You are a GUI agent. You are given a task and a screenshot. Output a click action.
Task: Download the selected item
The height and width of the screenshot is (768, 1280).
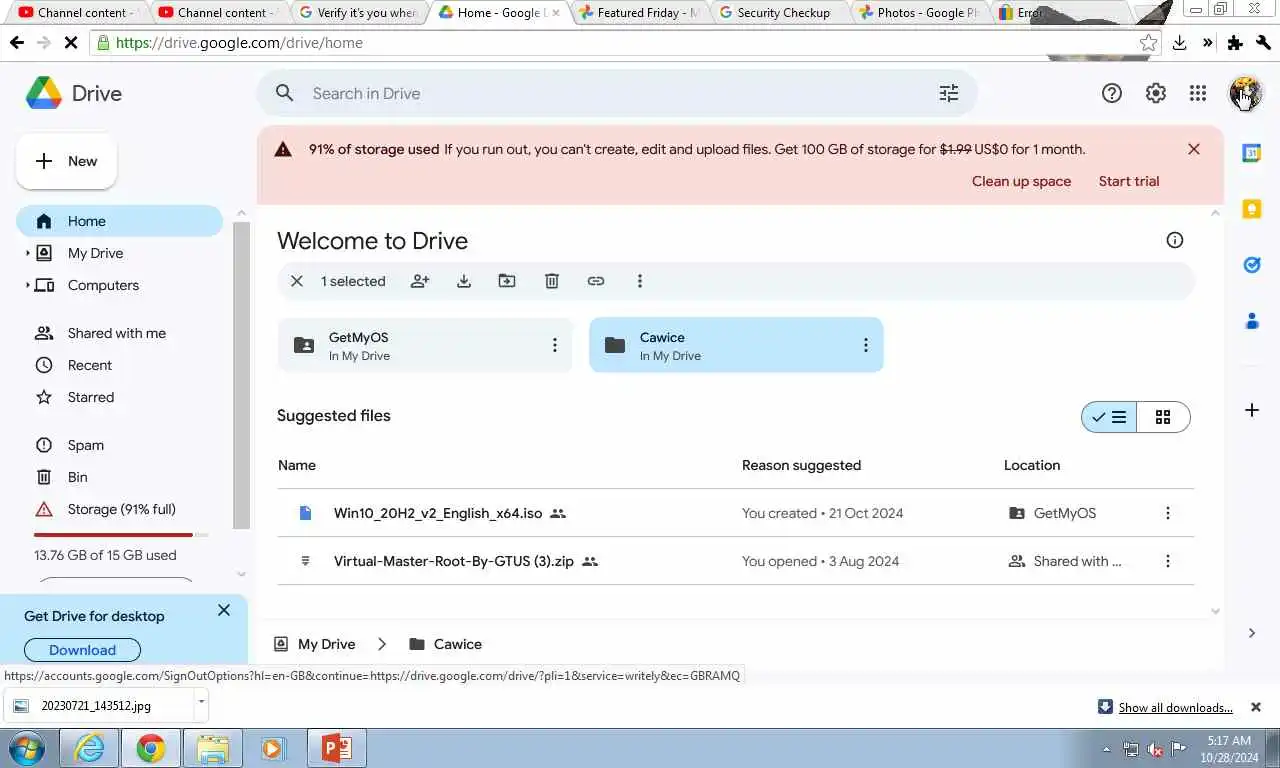pos(464,281)
